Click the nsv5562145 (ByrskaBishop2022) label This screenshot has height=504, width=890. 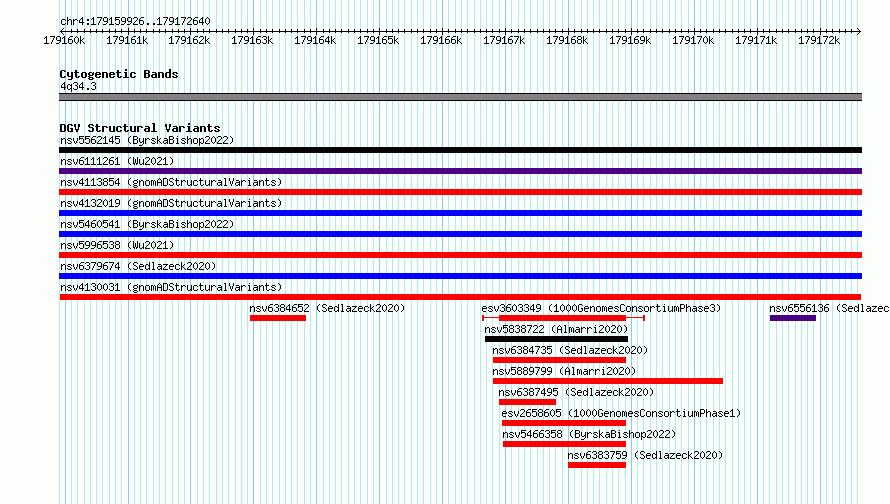click(147, 140)
